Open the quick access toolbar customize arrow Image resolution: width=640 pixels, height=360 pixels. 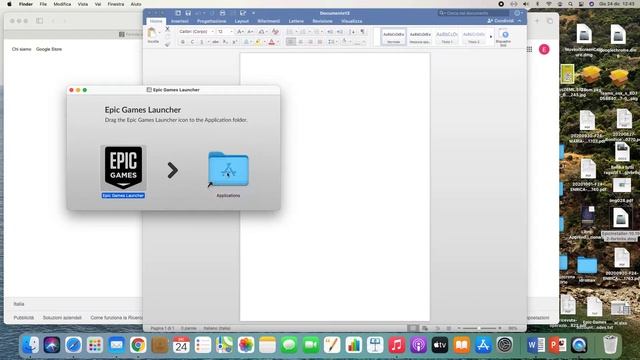253,13
